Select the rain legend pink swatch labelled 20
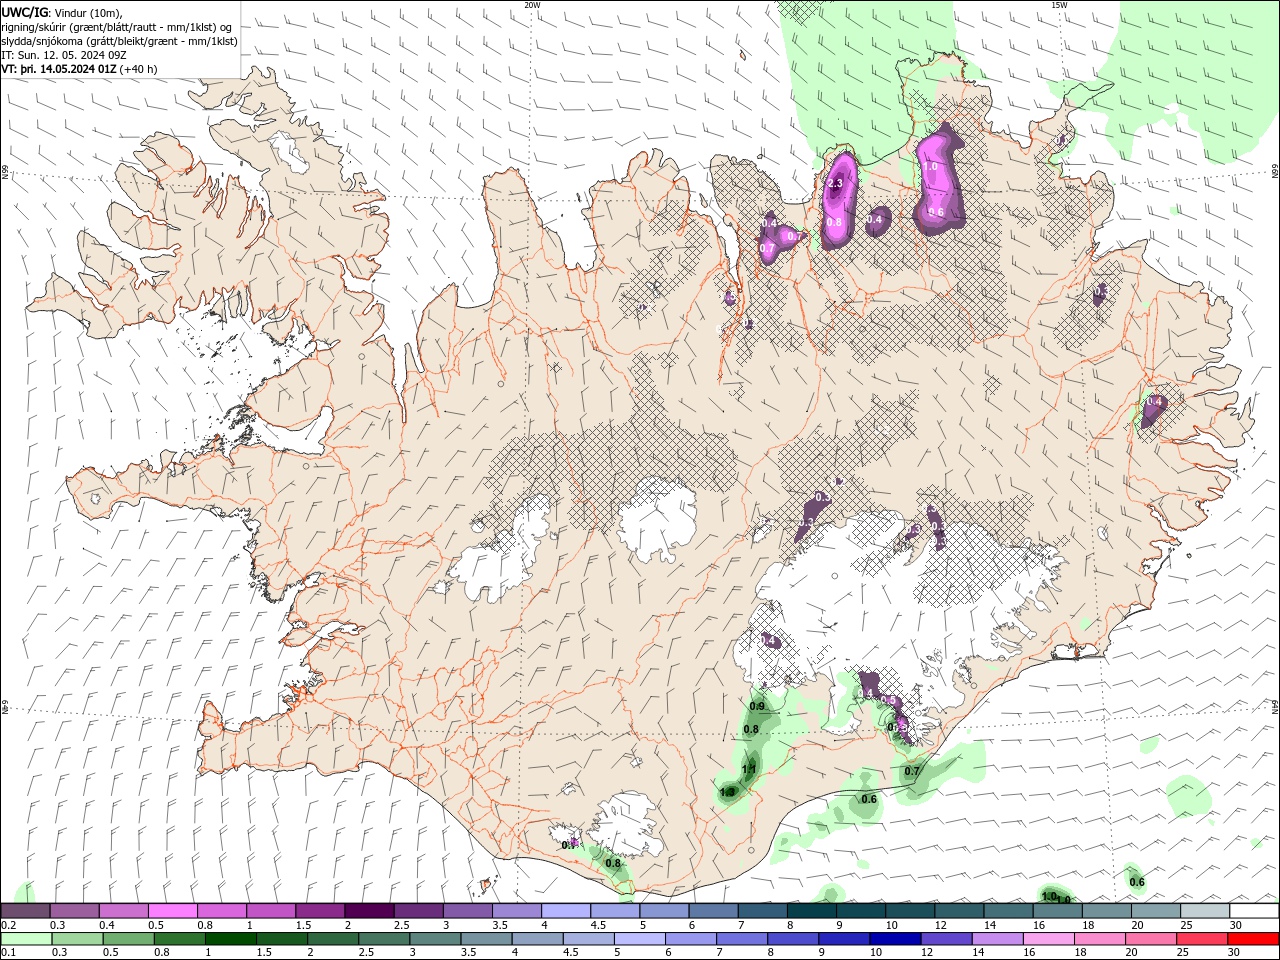This screenshot has width=1280, height=960. 1150,939
